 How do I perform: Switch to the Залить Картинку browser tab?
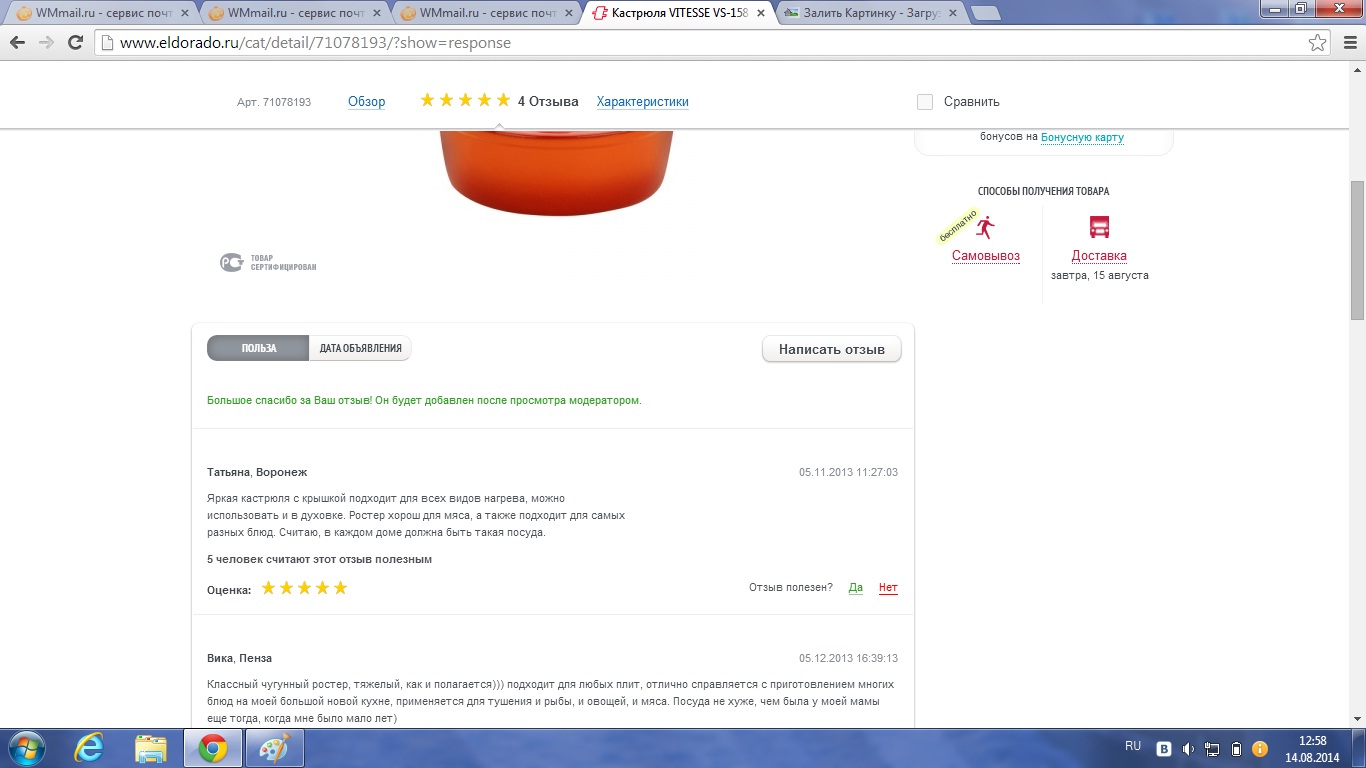pyautogui.click(x=870, y=13)
